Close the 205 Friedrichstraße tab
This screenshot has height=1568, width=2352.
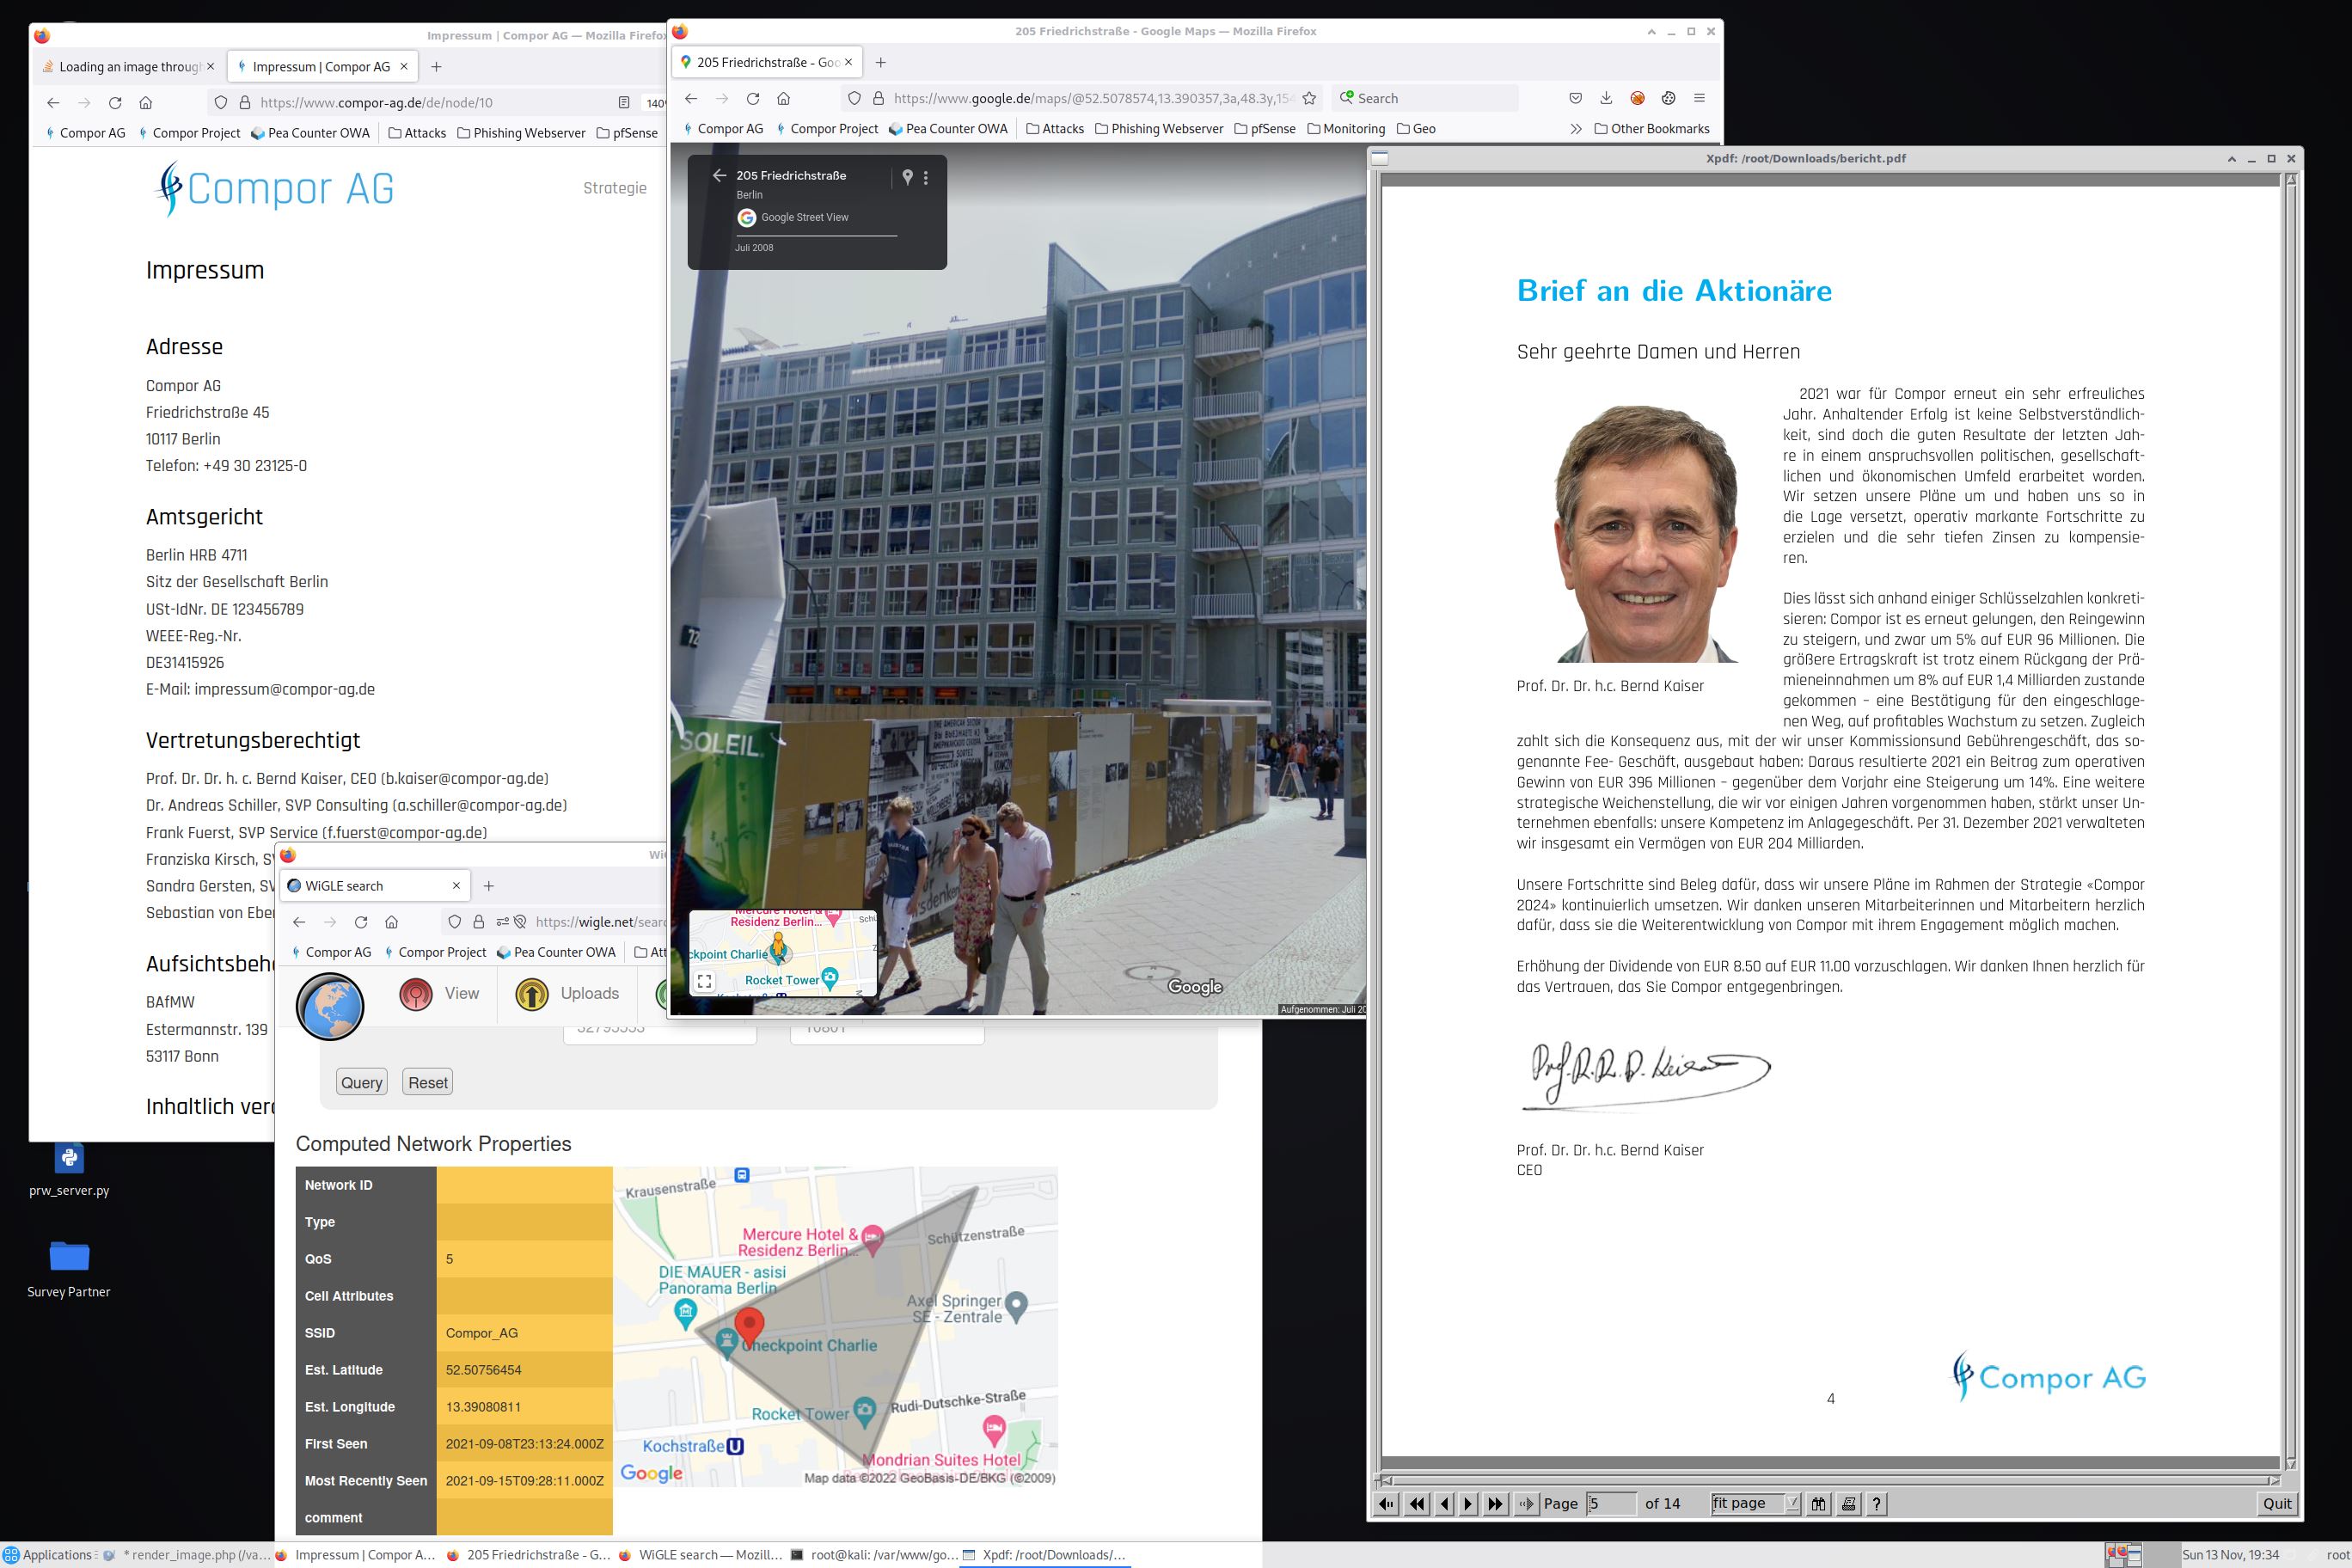(x=848, y=62)
